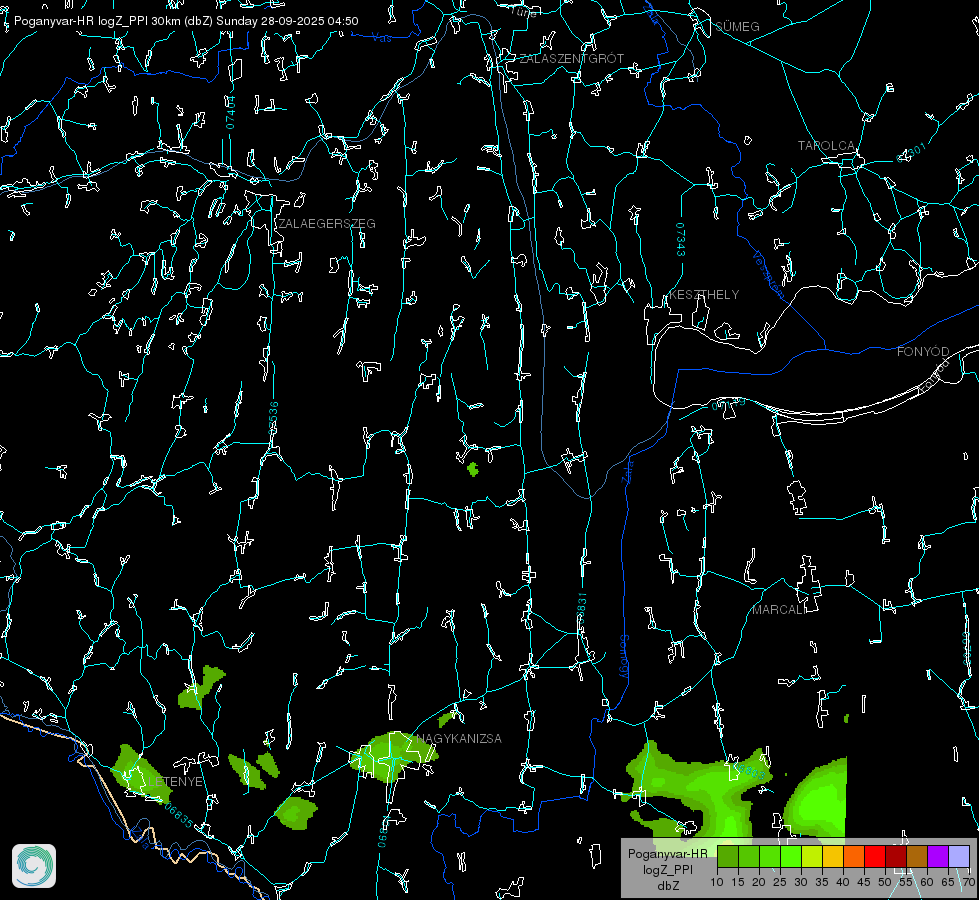Click the legend scale value 70
979x900 pixels.
pyautogui.click(x=968, y=882)
